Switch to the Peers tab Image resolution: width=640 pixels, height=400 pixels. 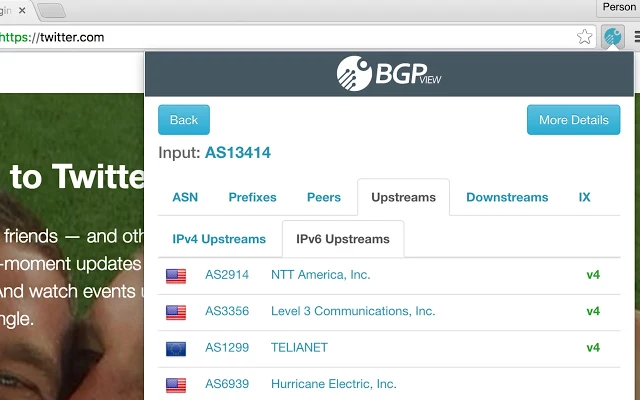tap(324, 197)
